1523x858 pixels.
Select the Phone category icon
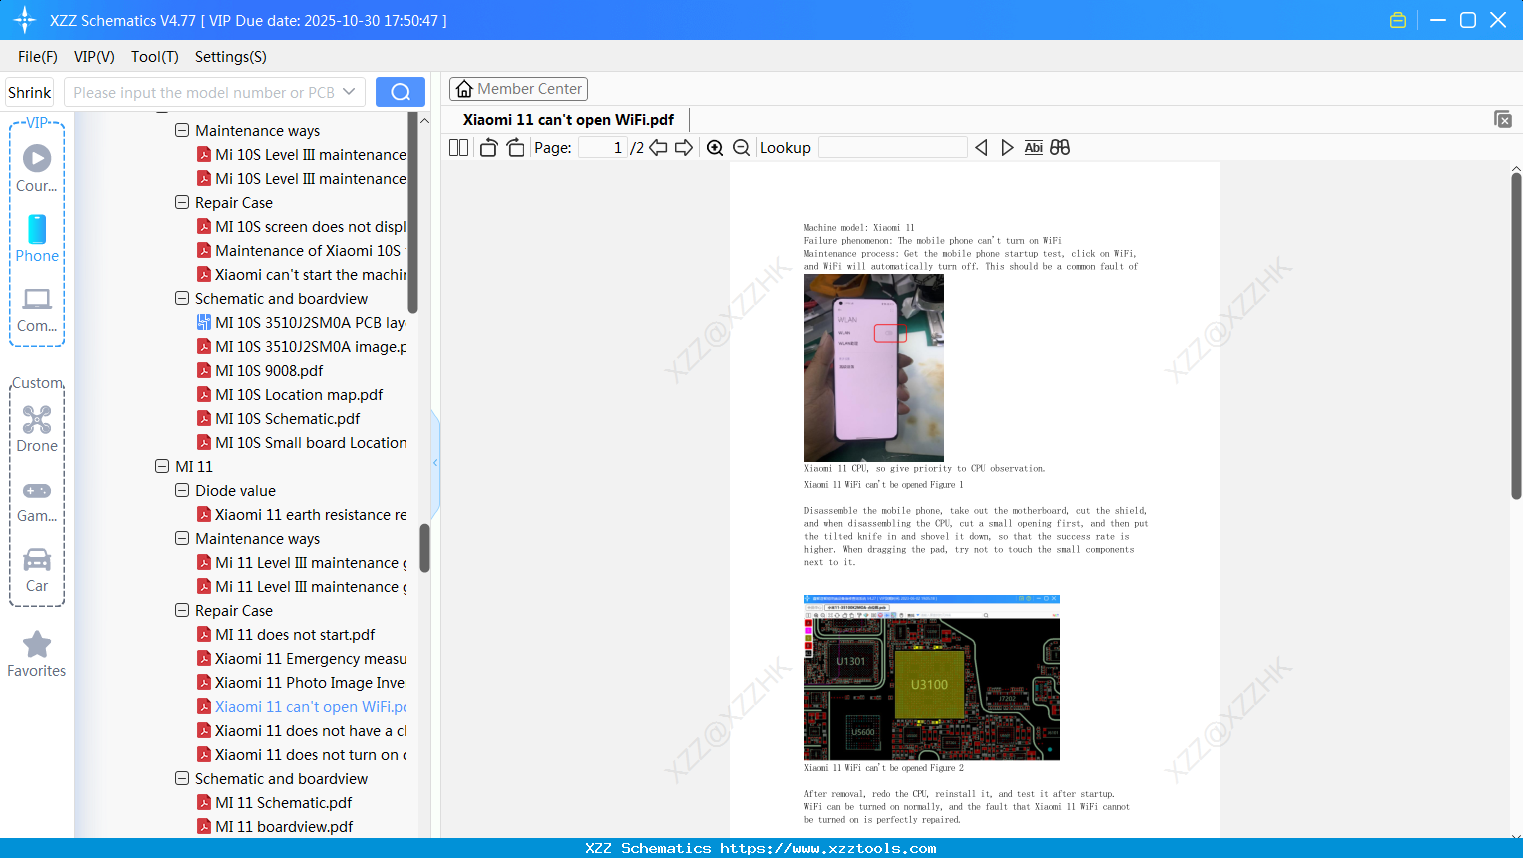pos(37,239)
